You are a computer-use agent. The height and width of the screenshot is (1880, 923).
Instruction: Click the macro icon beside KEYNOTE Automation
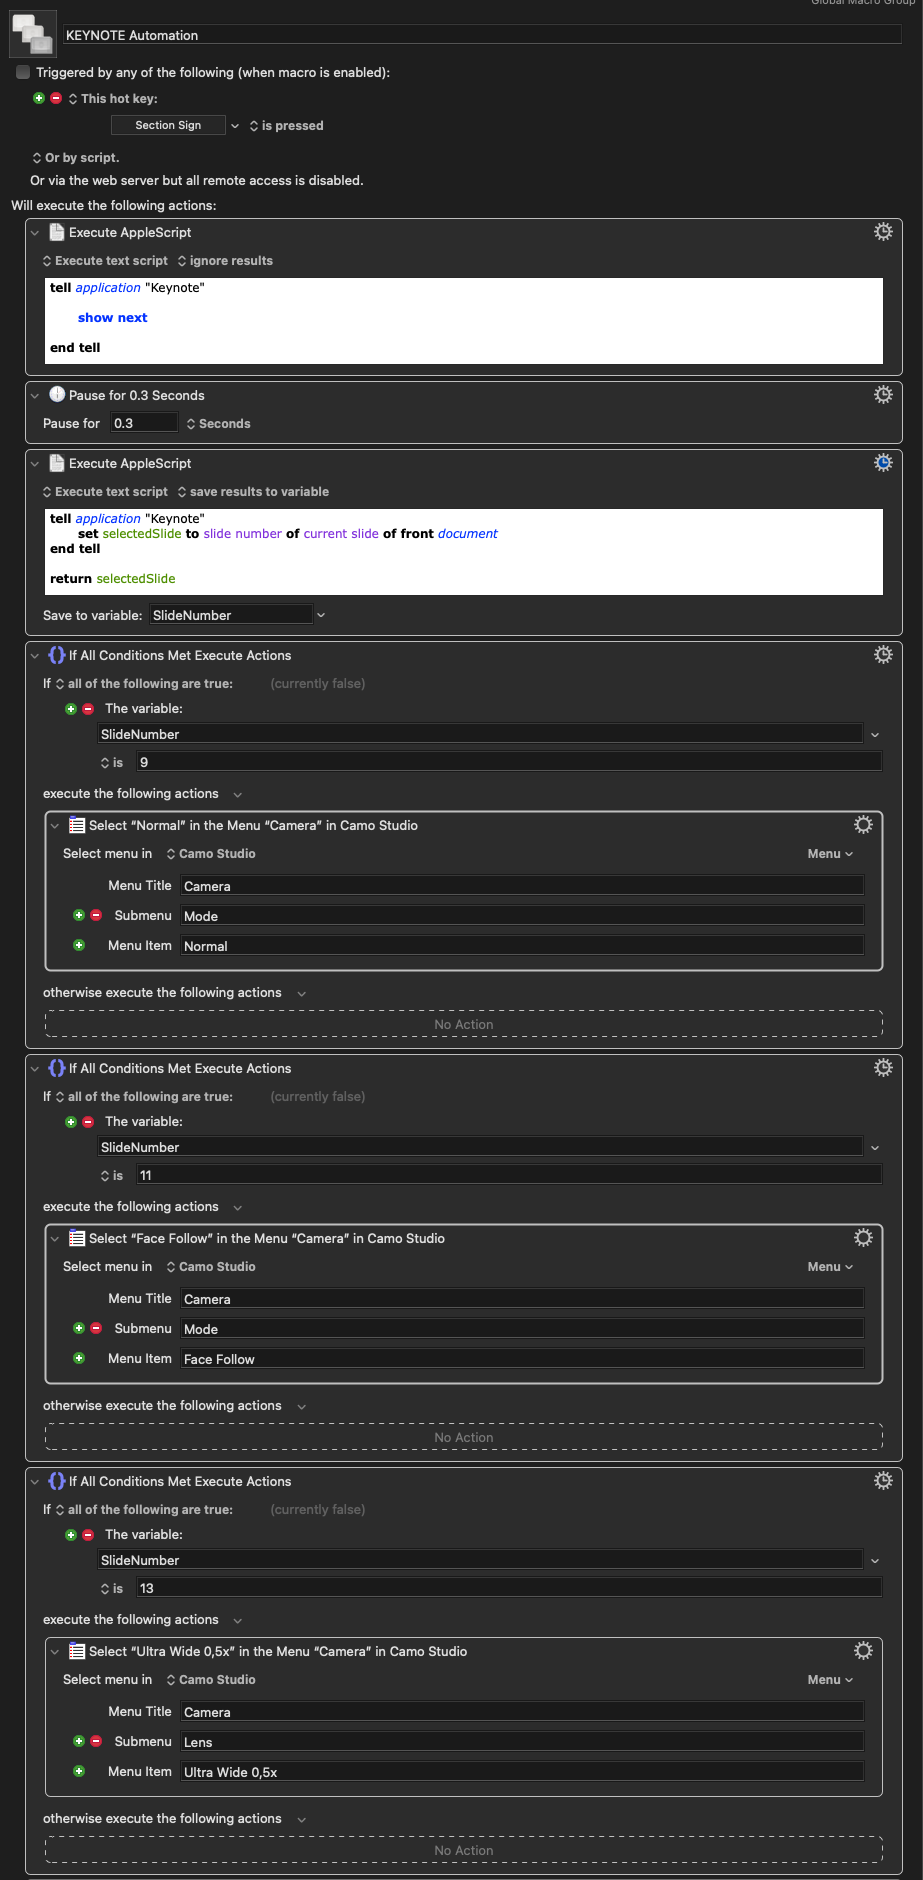[x=32, y=34]
